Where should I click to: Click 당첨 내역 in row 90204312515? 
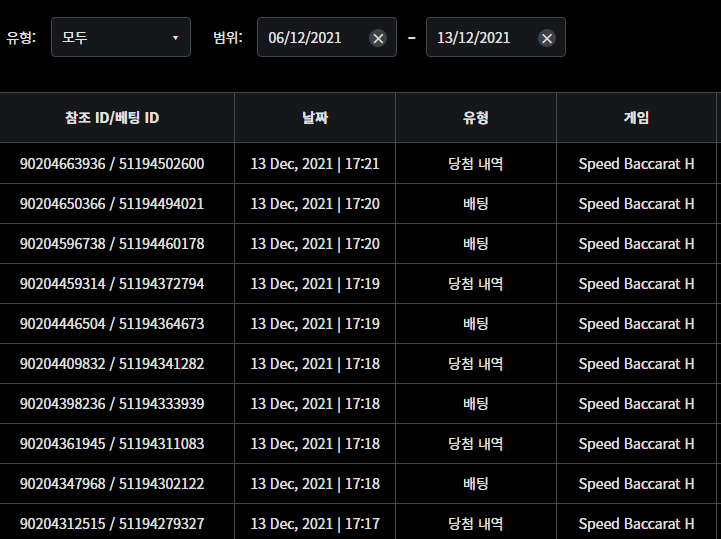(x=475, y=524)
